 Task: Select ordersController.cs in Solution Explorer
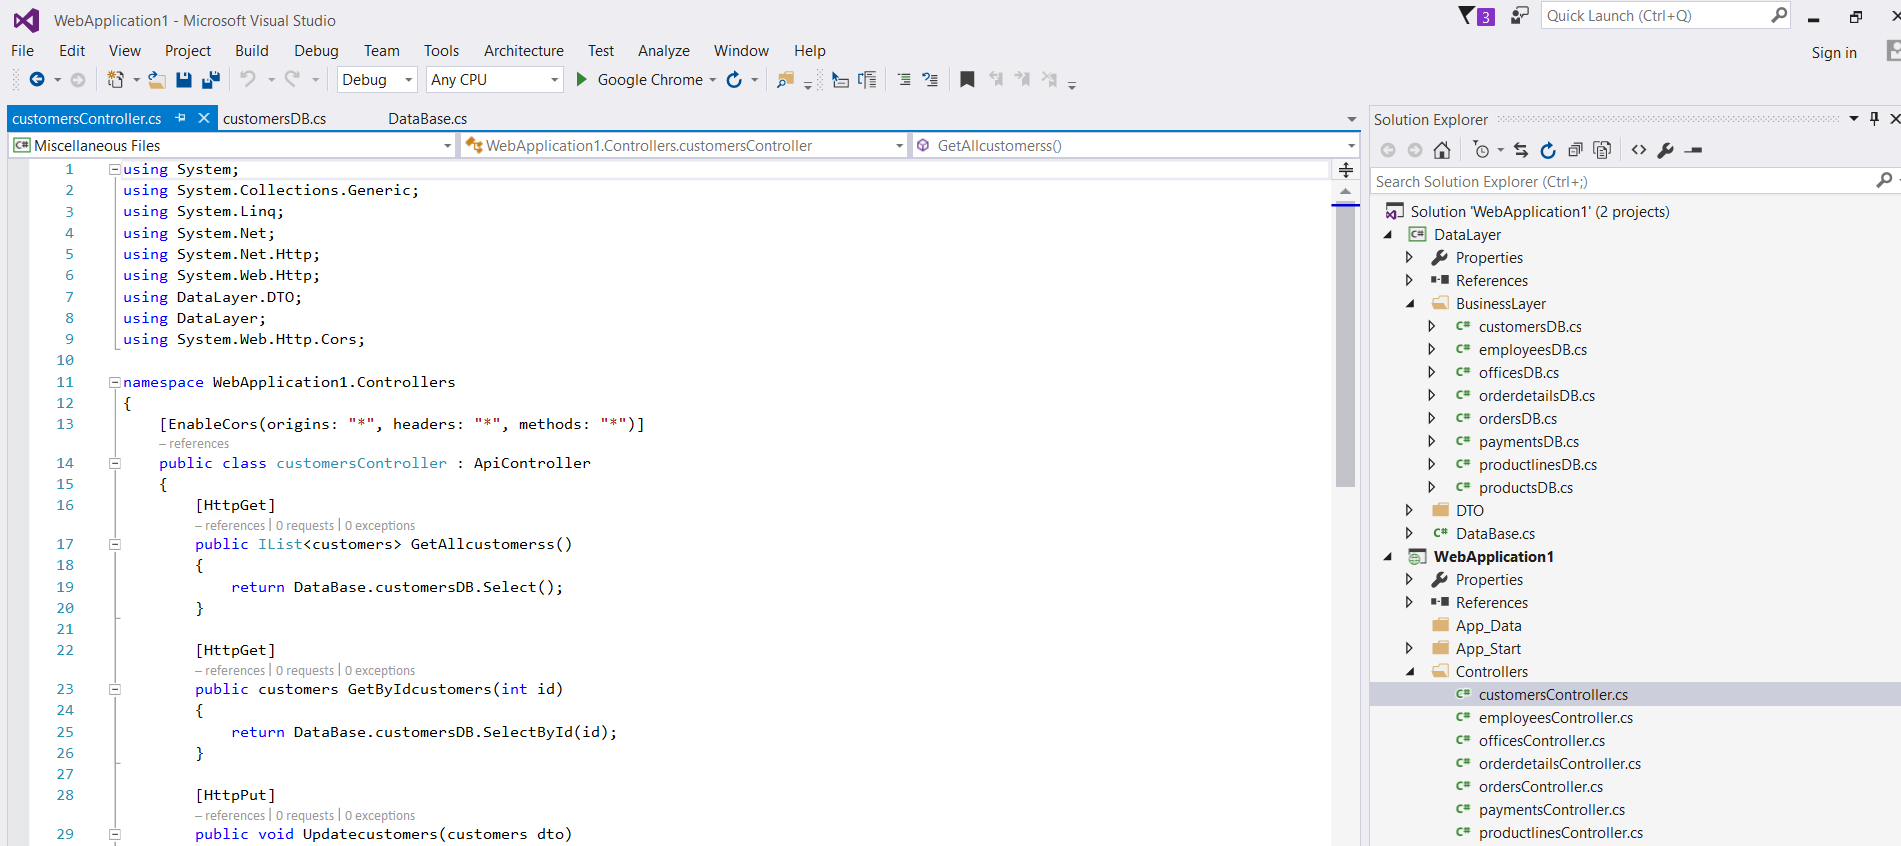(1541, 787)
